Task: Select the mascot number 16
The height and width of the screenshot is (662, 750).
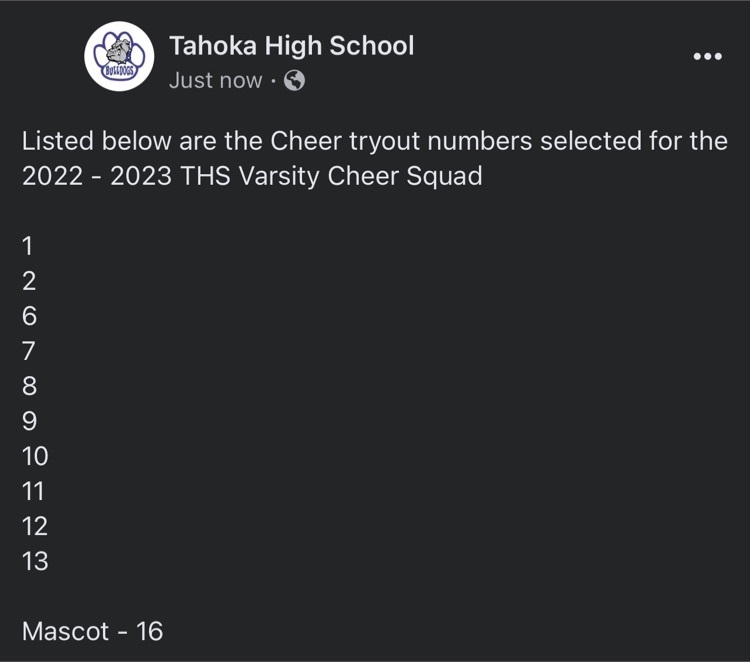Action: [x=150, y=631]
